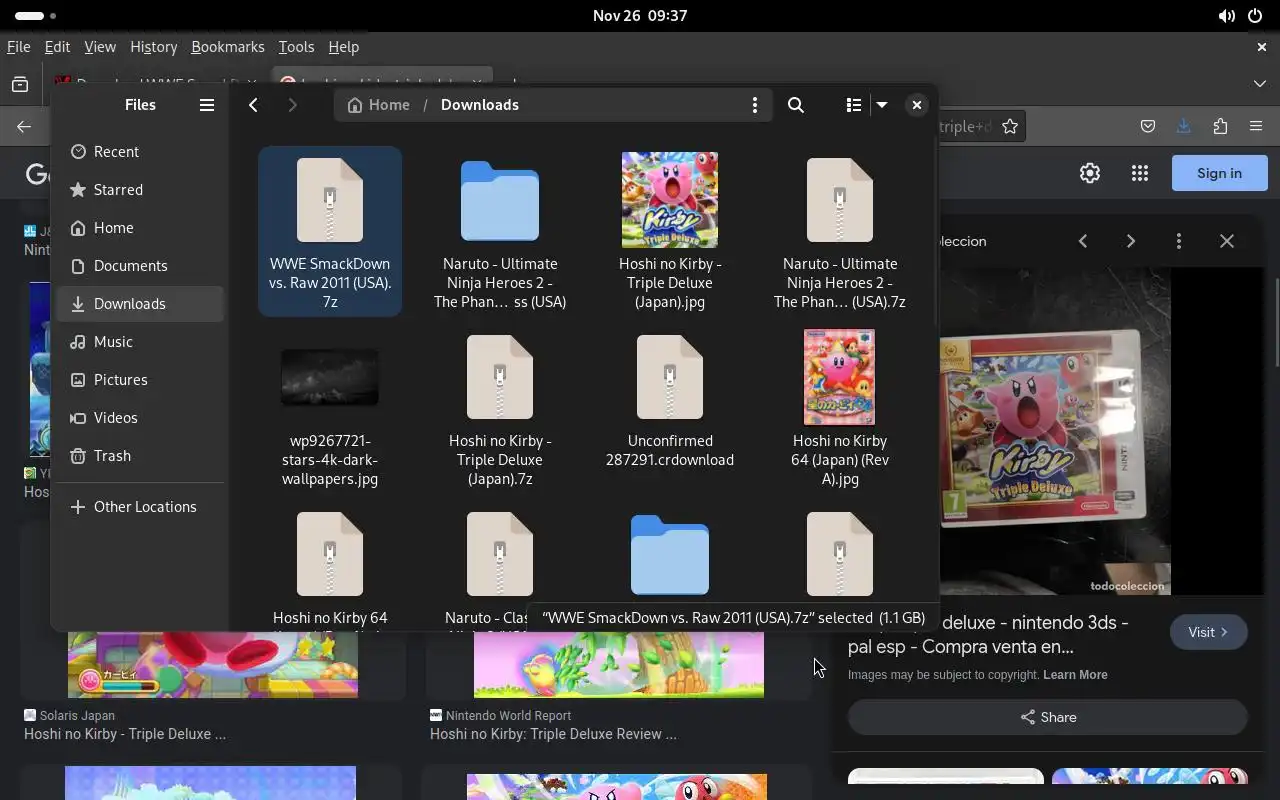Search files in the Downloads folder
This screenshot has width=1280, height=800.
pos(796,105)
